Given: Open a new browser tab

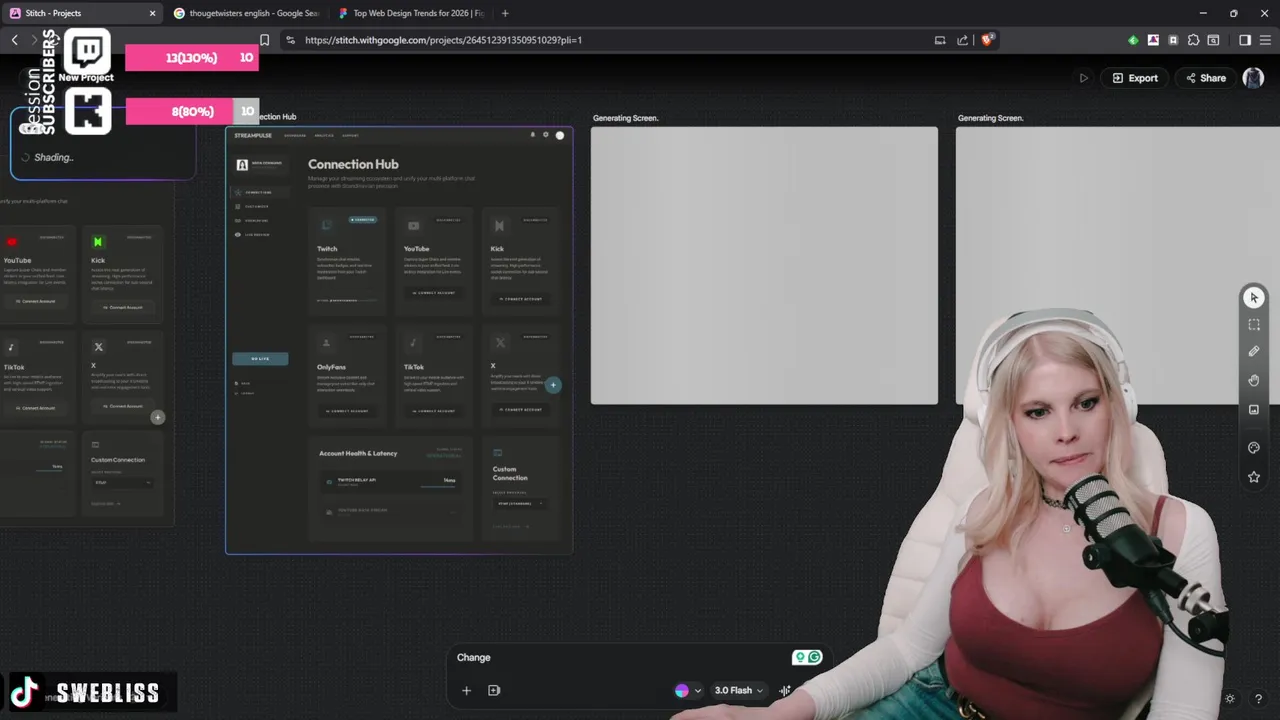Looking at the screenshot, I should coord(505,13).
